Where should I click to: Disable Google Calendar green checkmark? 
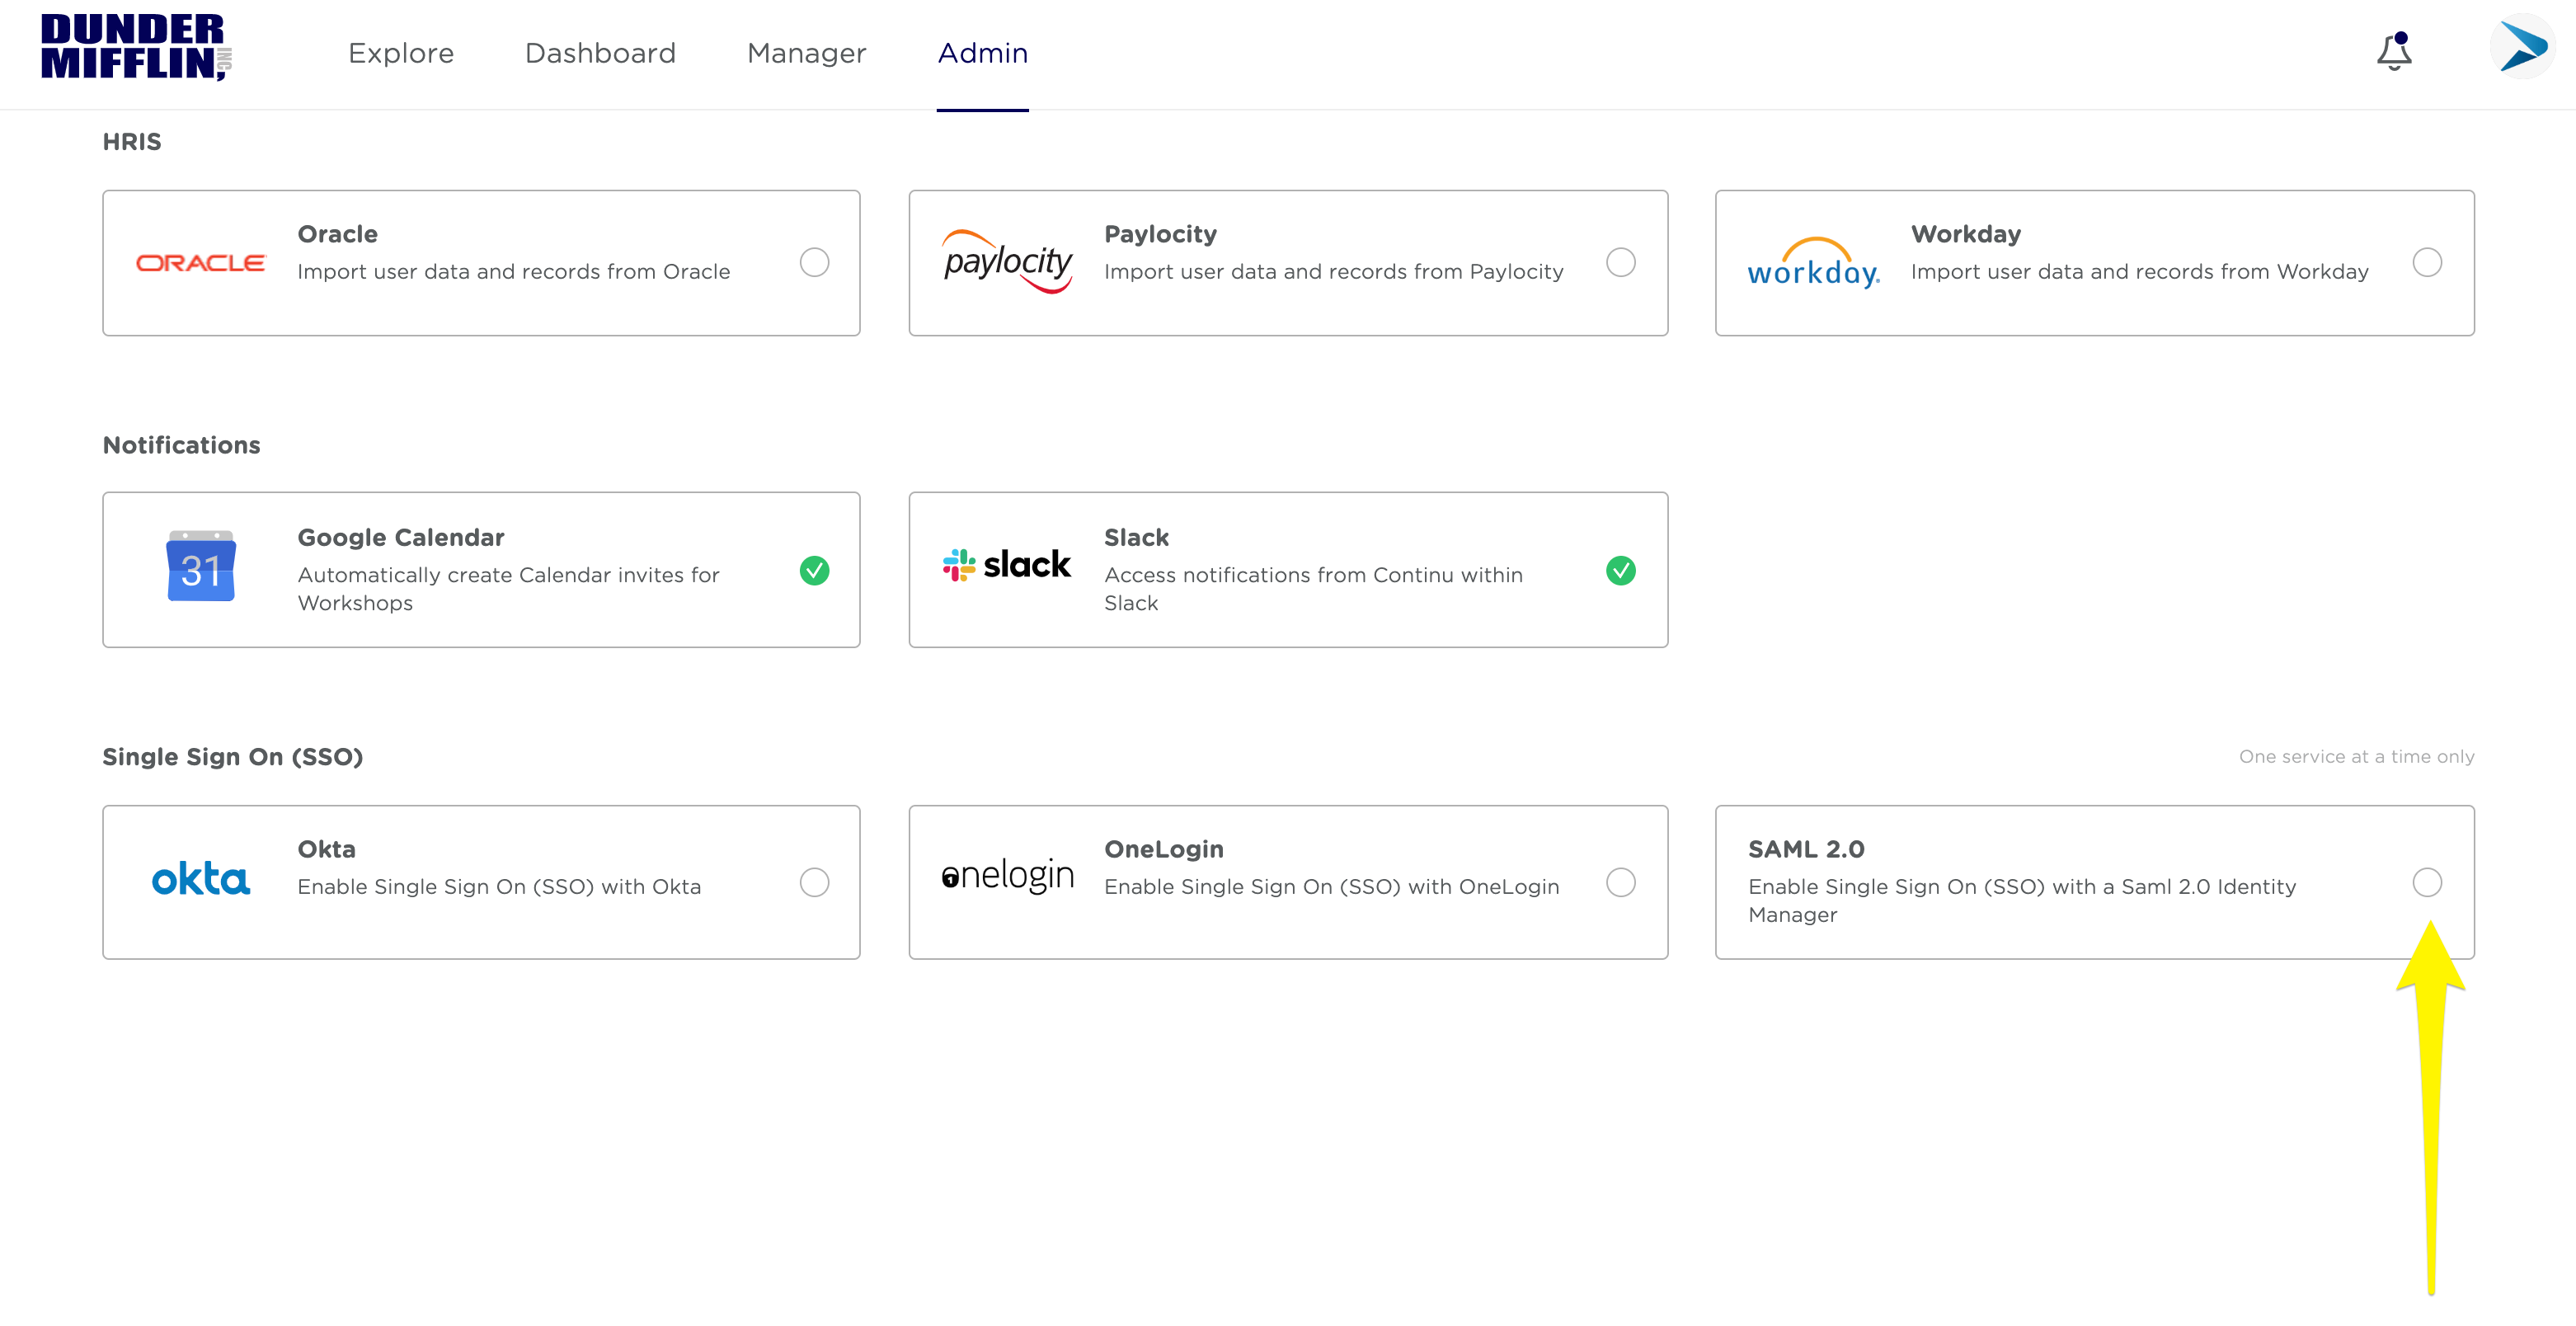tap(814, 571)
